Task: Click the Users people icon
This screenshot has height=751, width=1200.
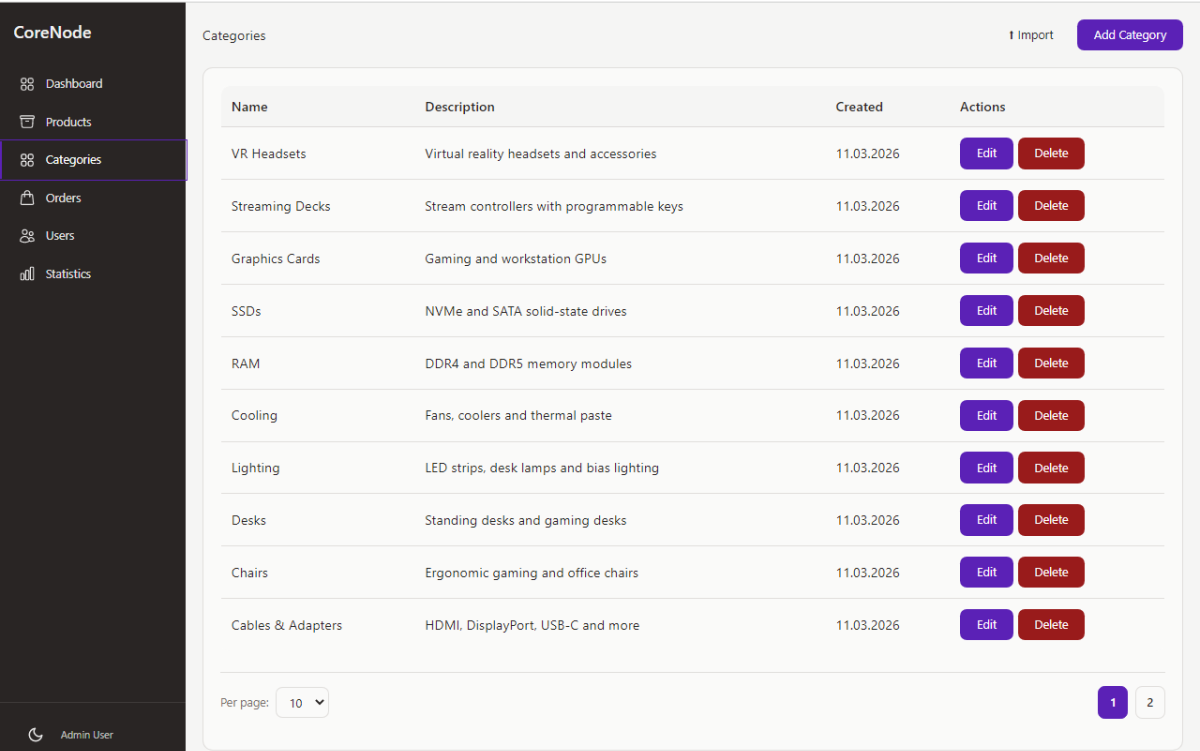Action: tap(27, 236)
